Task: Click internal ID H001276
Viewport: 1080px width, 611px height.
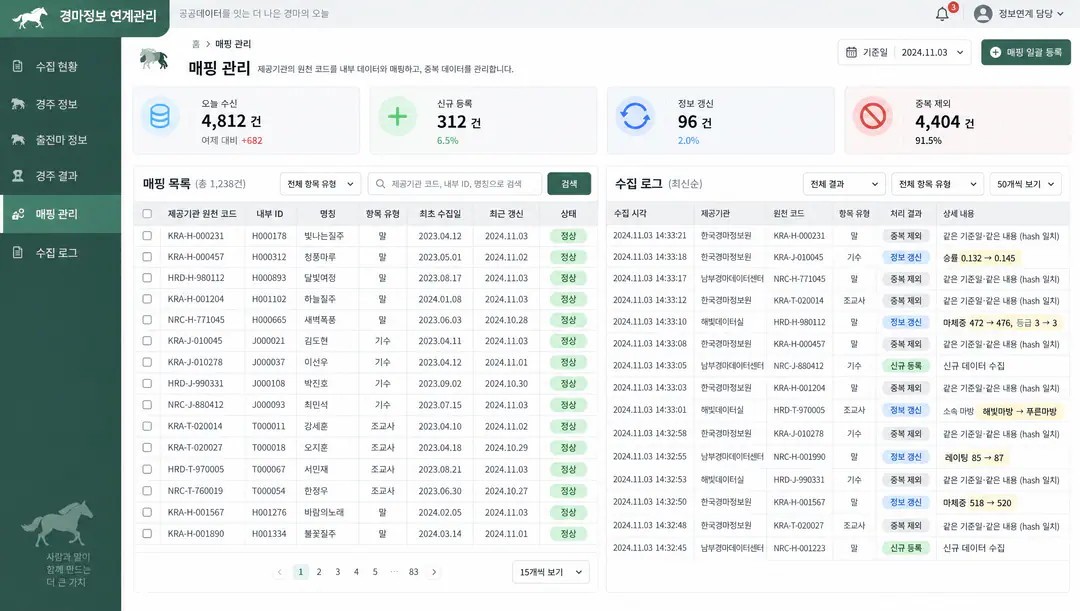Action: [269, 512]
